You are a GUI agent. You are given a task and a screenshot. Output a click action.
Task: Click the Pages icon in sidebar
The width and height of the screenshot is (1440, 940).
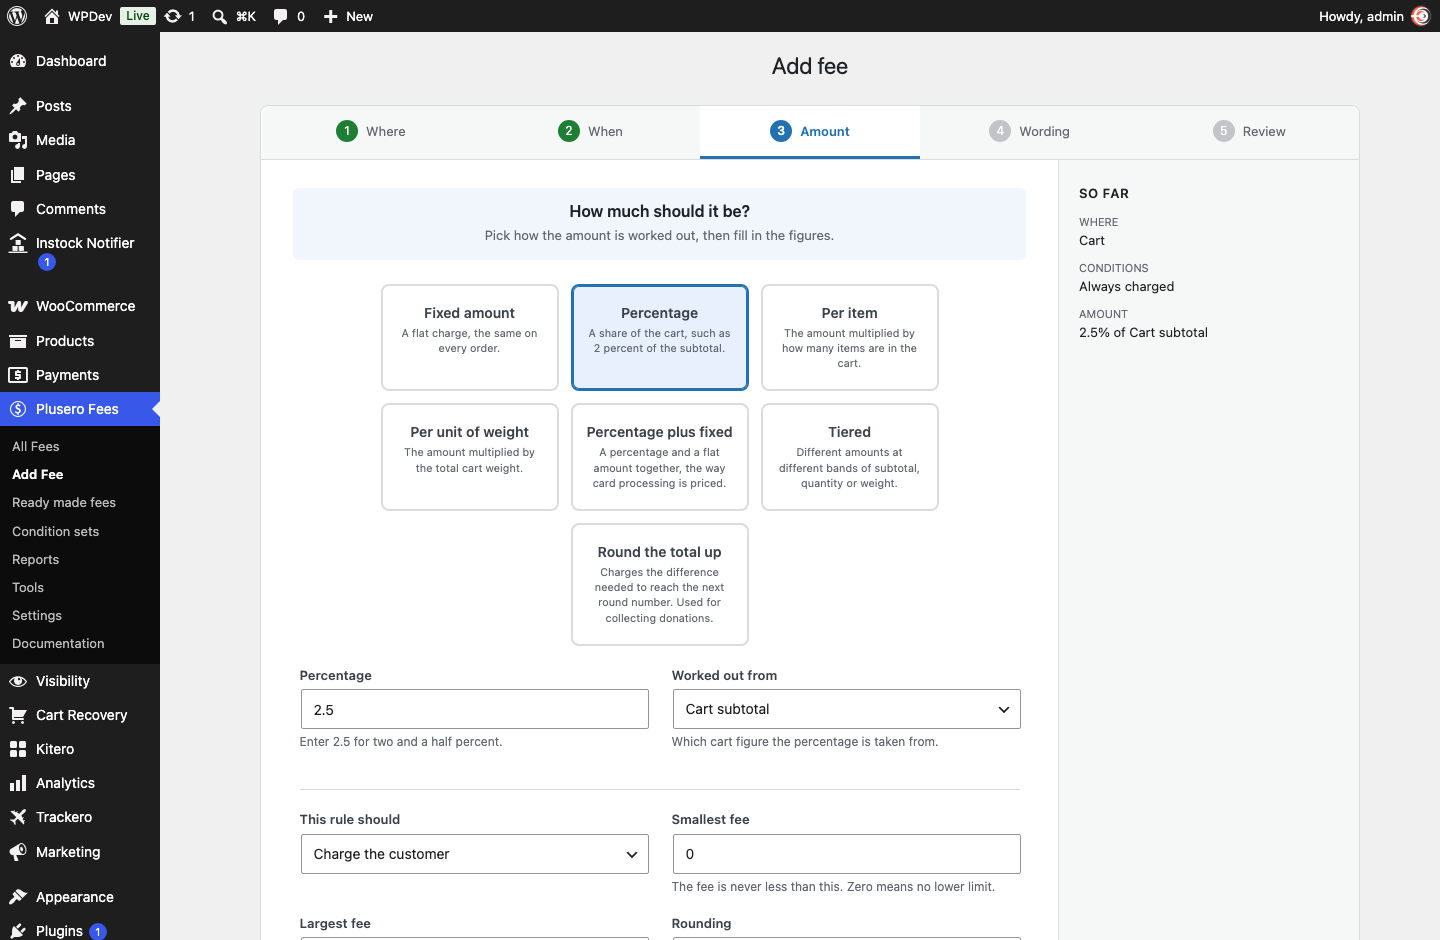18,175
